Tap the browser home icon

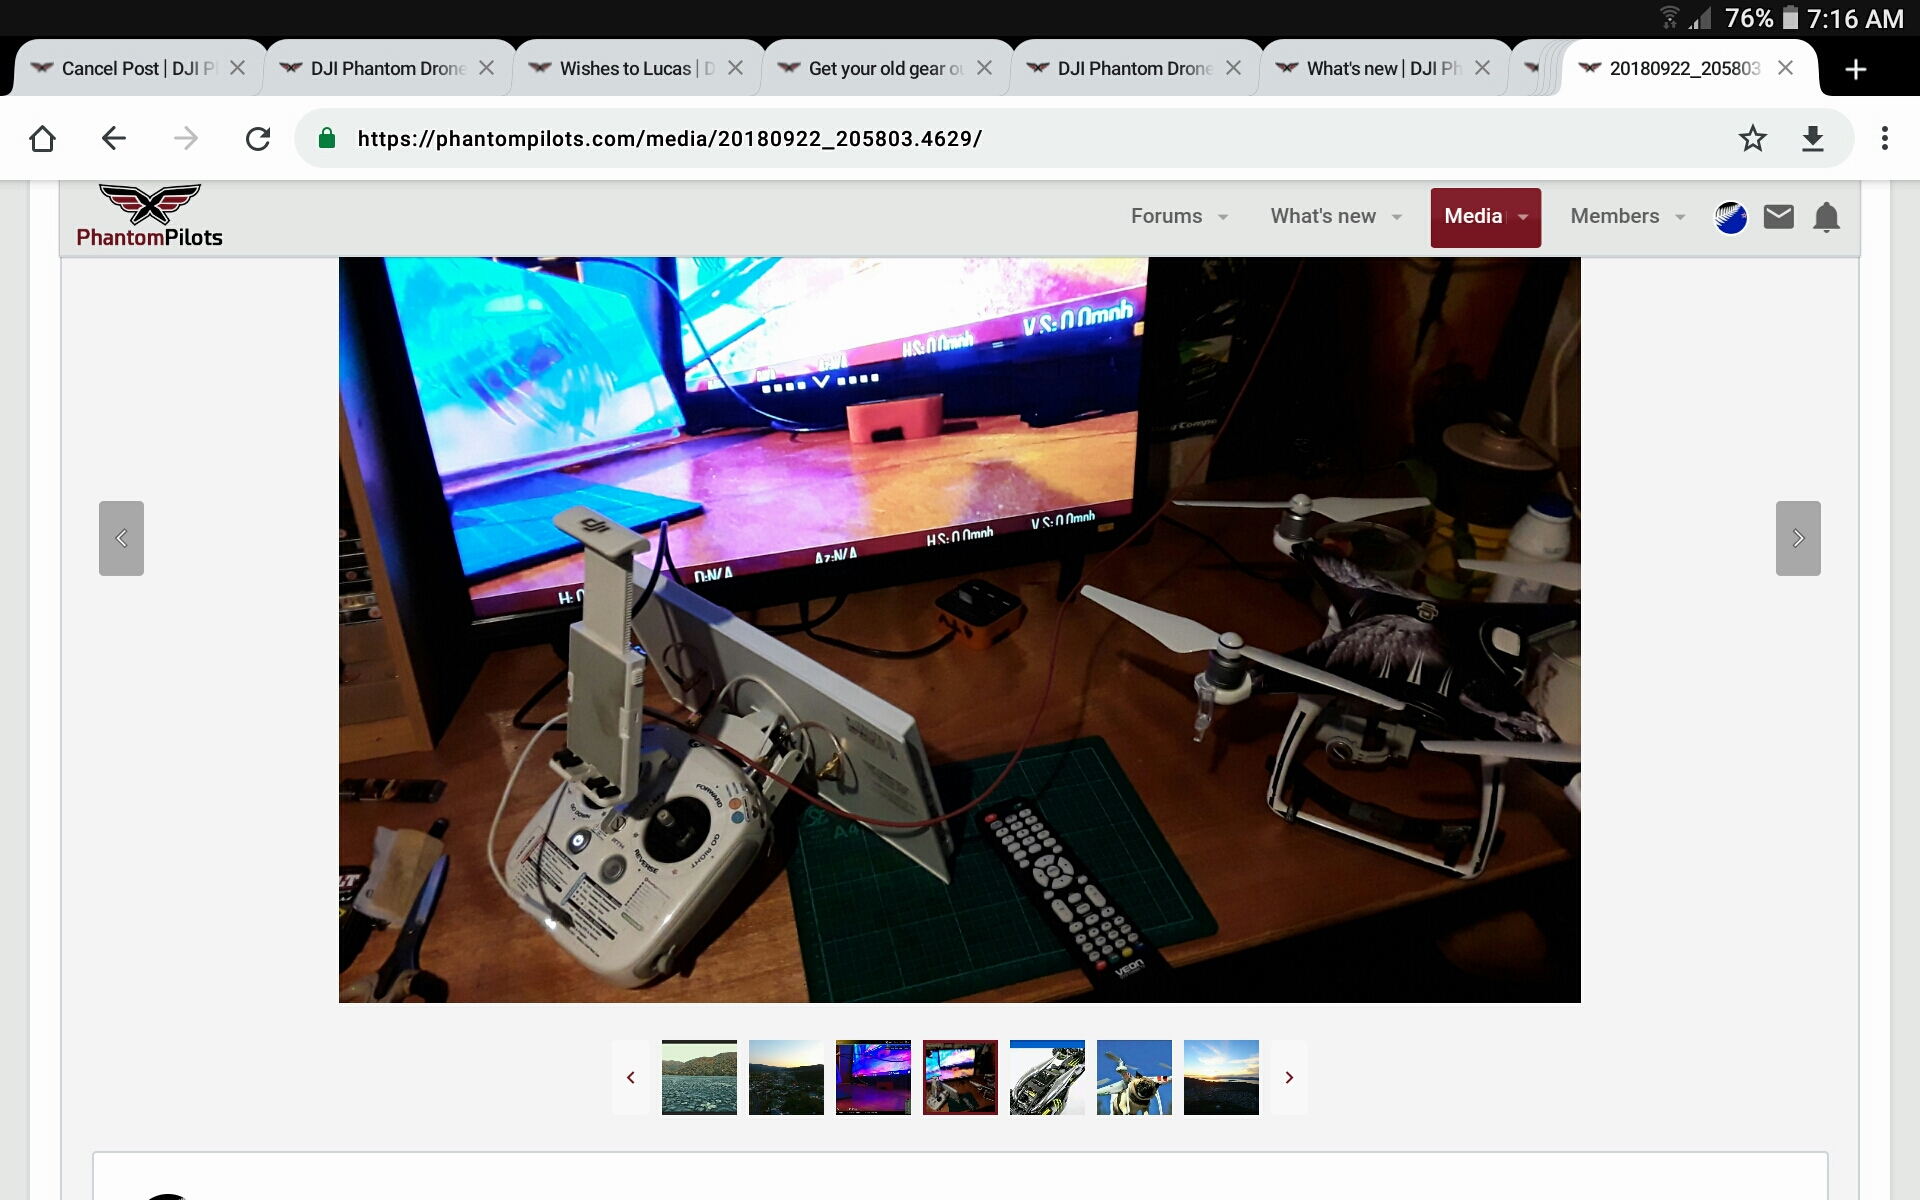point(42,138)
